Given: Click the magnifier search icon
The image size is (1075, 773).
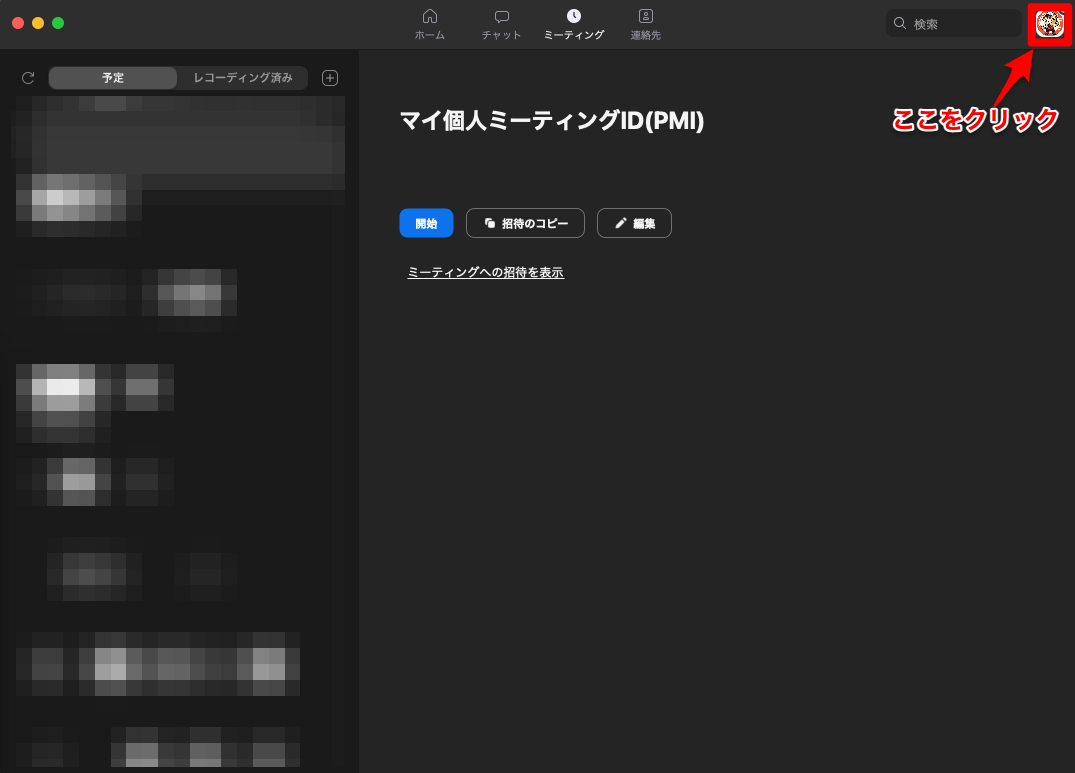Looking at the screenshot, I should (x=900, y=23).
